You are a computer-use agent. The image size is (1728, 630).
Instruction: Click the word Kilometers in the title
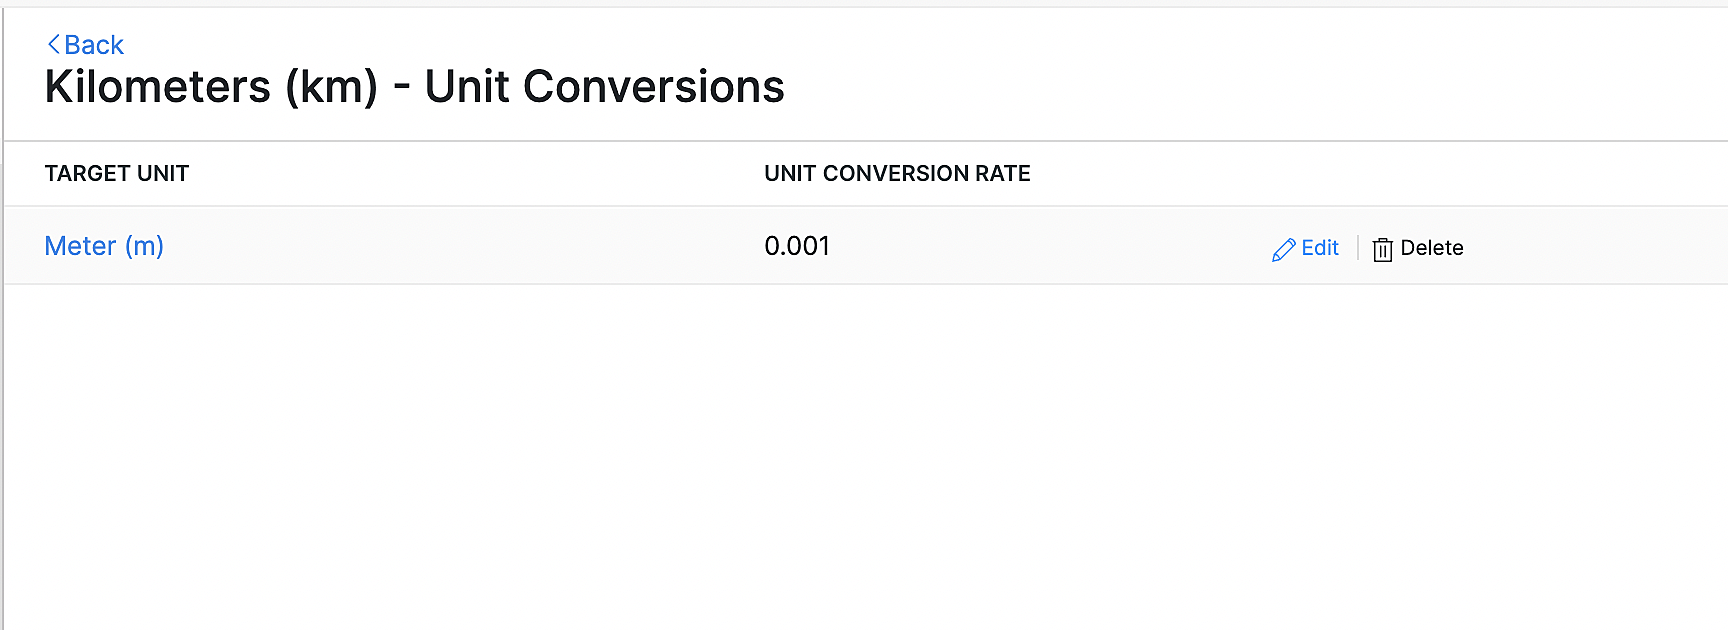click(x=158, y=87)
